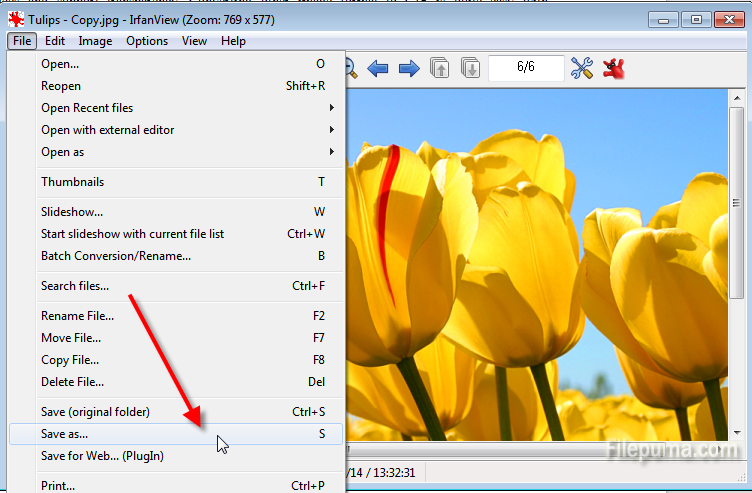Click the 6/6 image counter field
The image size is (752, 493).
click(526, 68)
